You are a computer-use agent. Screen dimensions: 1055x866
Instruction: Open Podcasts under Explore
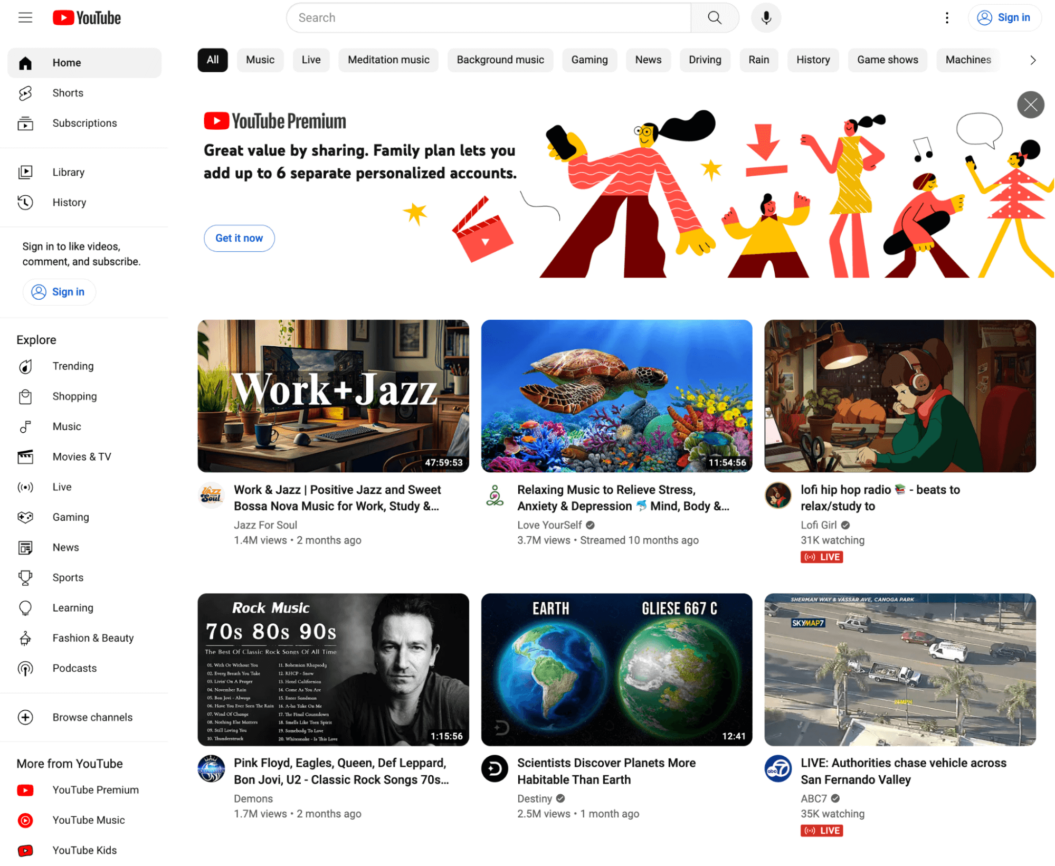tap(84, 669)
